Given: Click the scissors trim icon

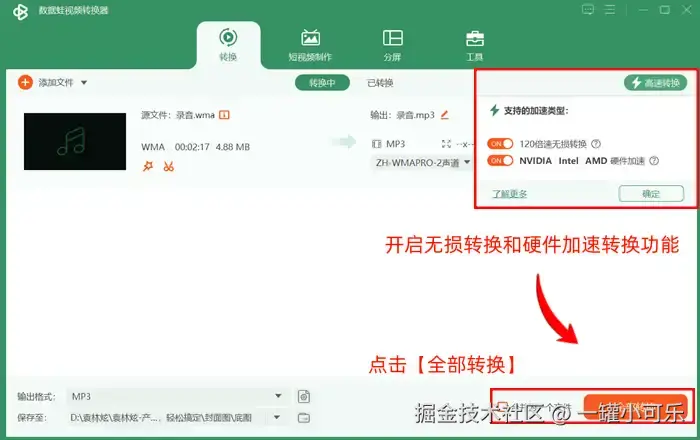Looking at the screenshot, I should pyautogui.click(x=168, y=166).
